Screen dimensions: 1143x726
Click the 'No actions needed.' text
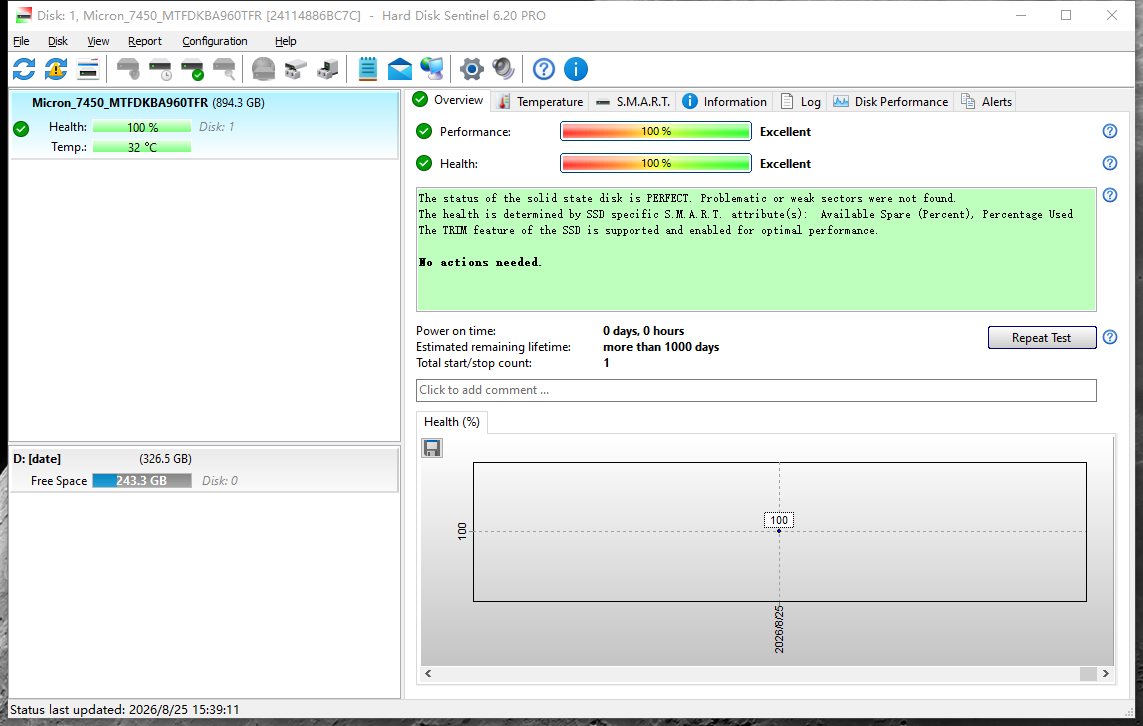pos(480,262)
